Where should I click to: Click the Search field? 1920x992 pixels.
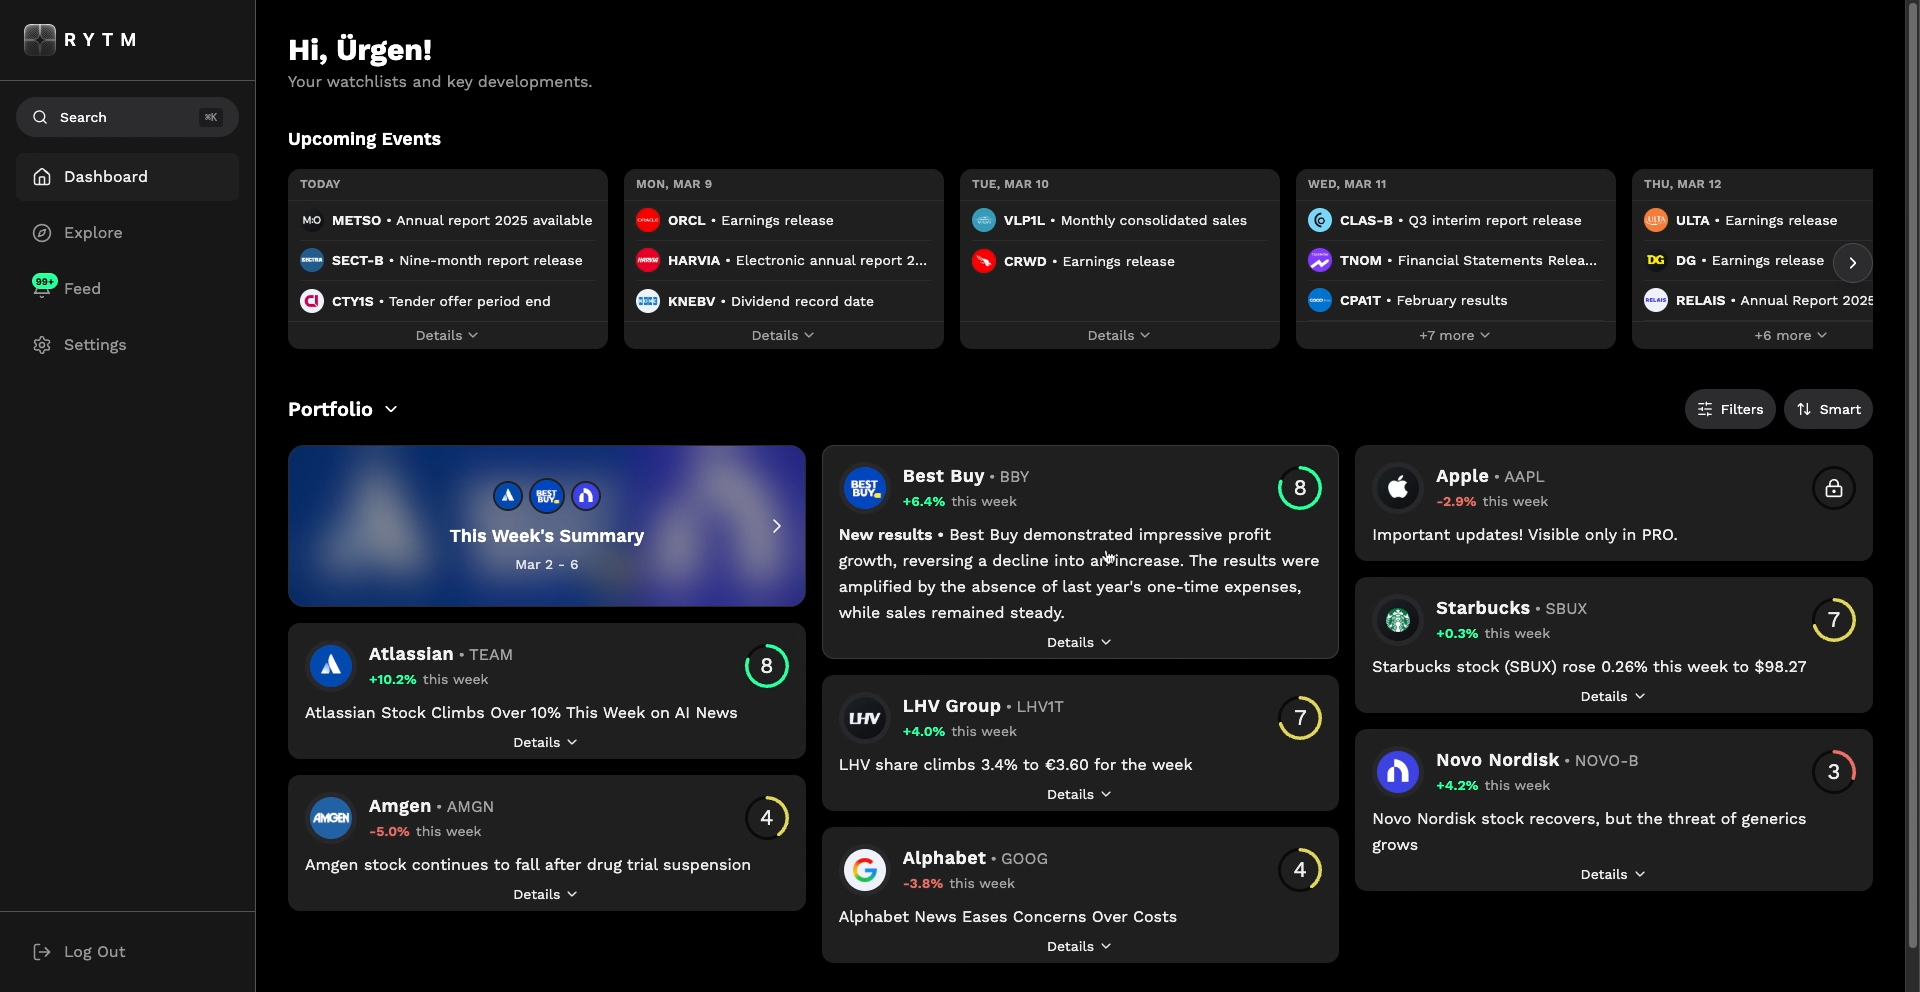(x=127, y=117)
